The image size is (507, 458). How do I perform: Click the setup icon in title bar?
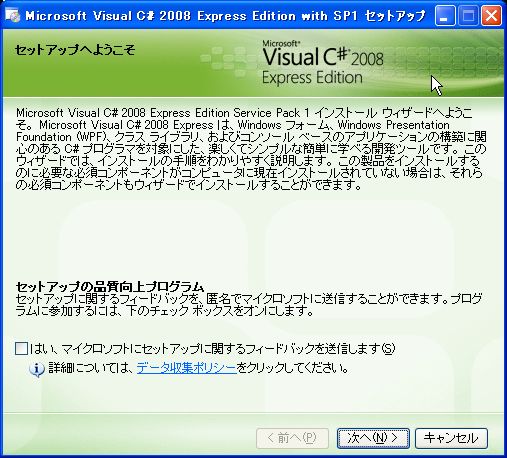tap(13, 15)
